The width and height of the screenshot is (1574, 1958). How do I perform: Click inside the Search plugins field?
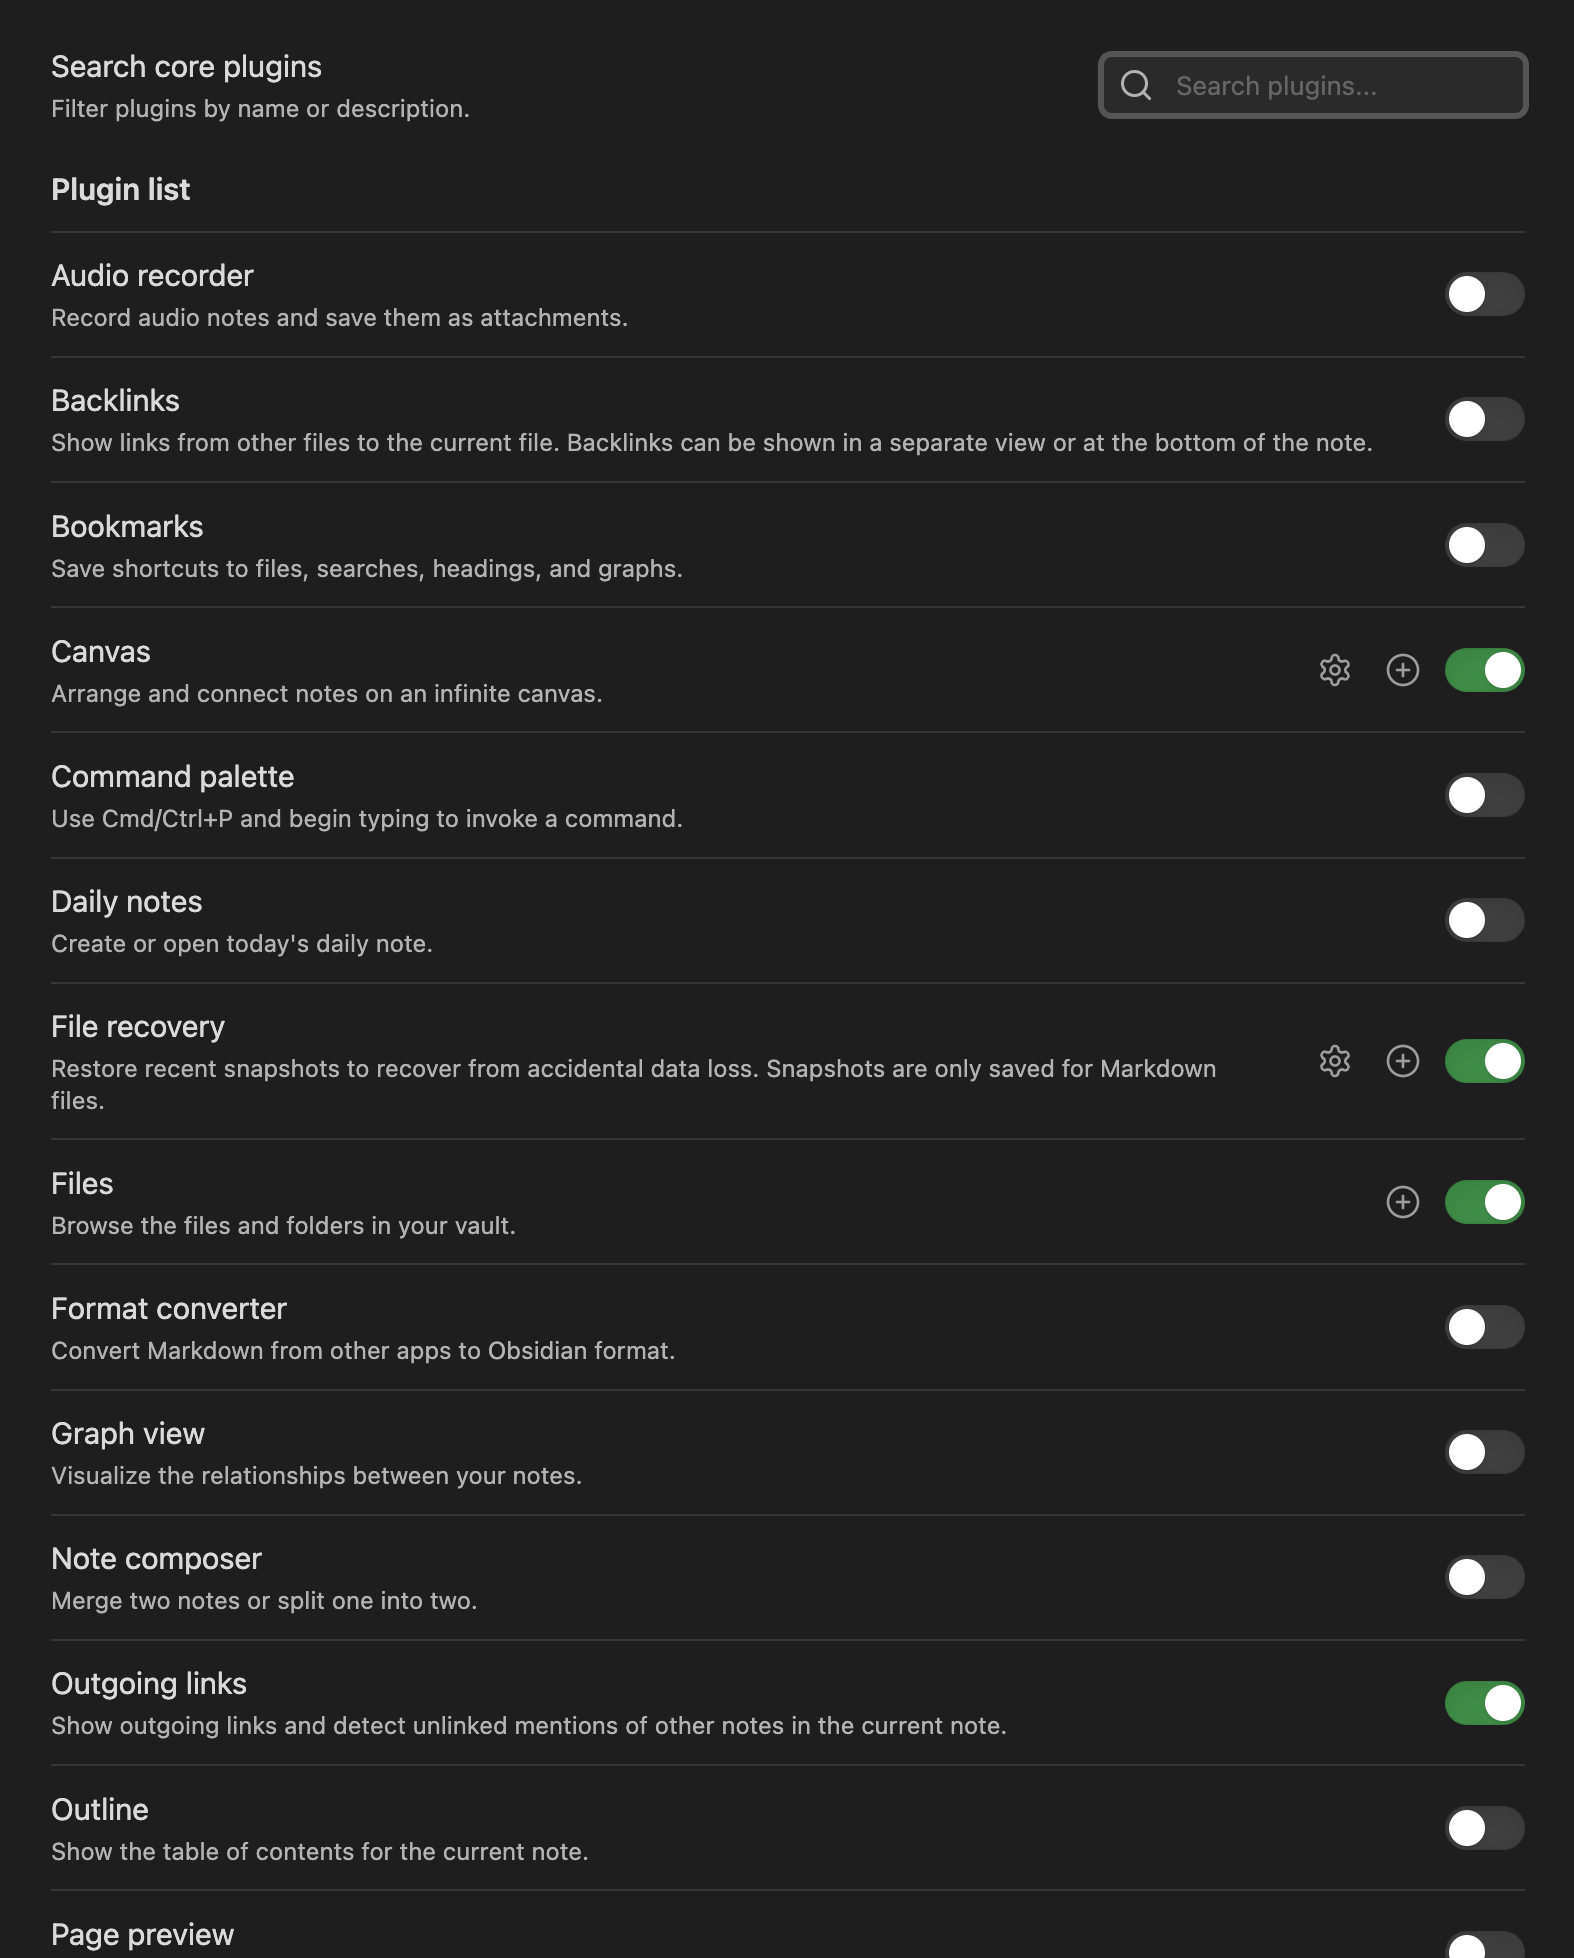click(1320, 85)
